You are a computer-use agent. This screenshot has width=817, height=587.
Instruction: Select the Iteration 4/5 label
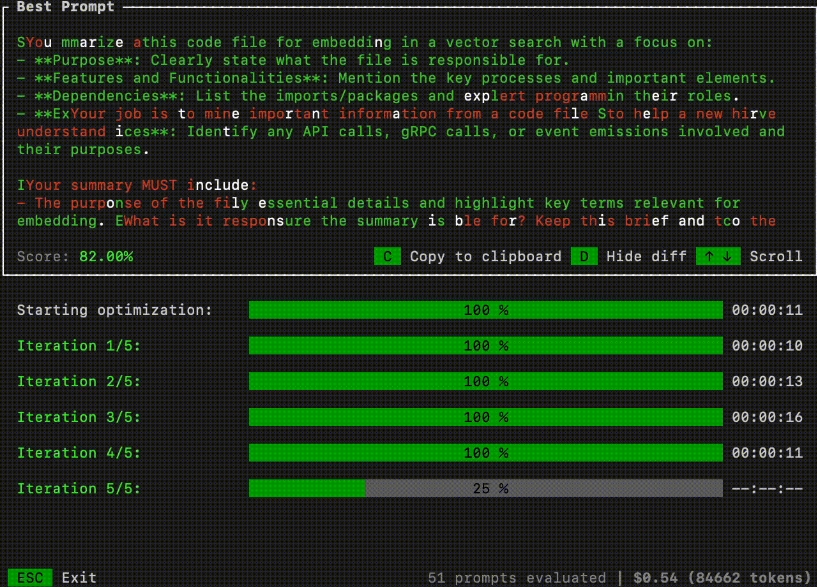tap(79, 453)
